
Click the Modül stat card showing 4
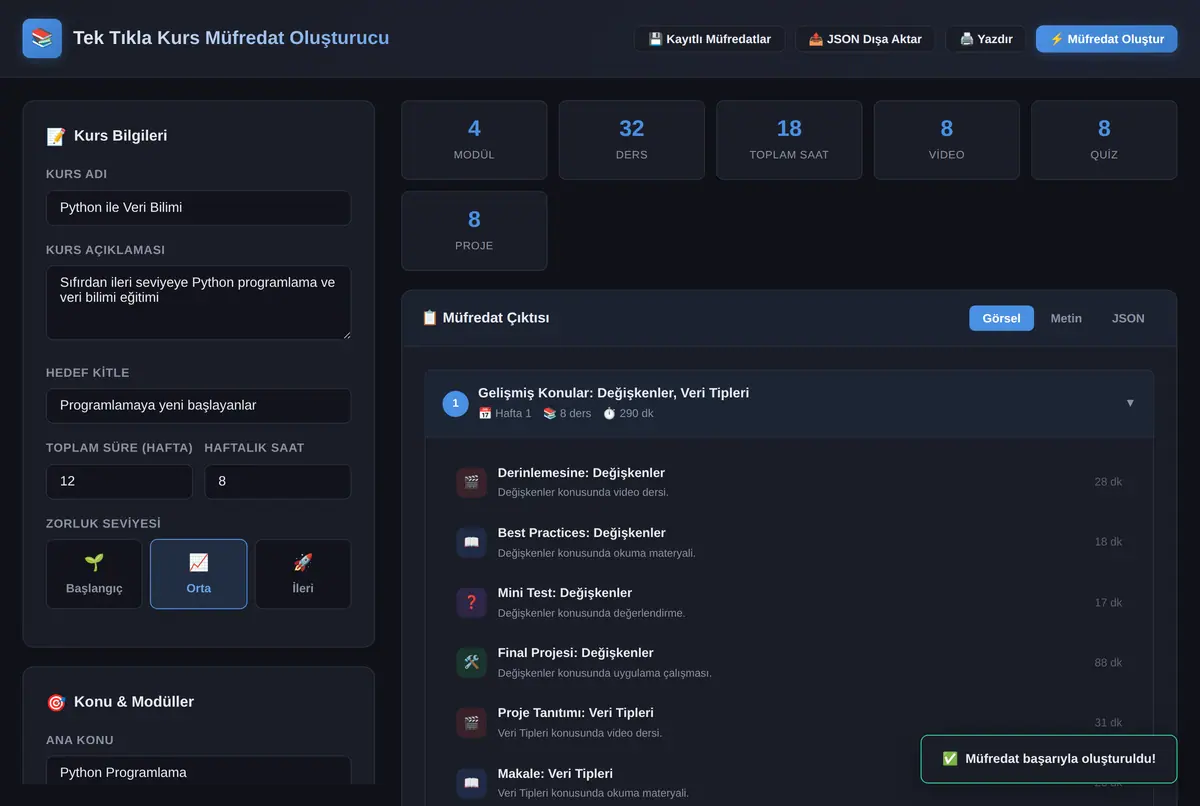tap(474, 140)
